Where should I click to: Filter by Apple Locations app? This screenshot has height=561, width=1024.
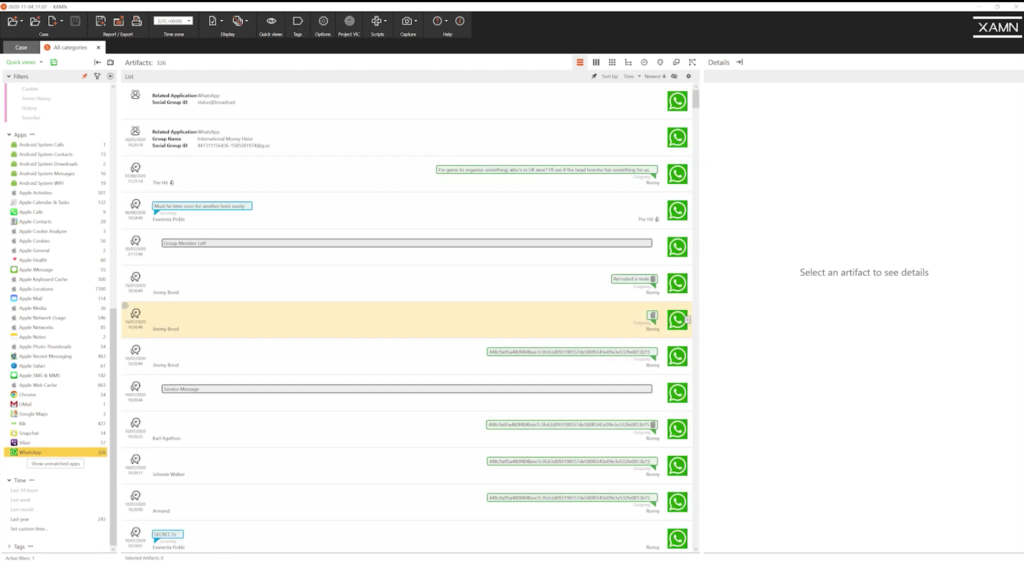57,289
